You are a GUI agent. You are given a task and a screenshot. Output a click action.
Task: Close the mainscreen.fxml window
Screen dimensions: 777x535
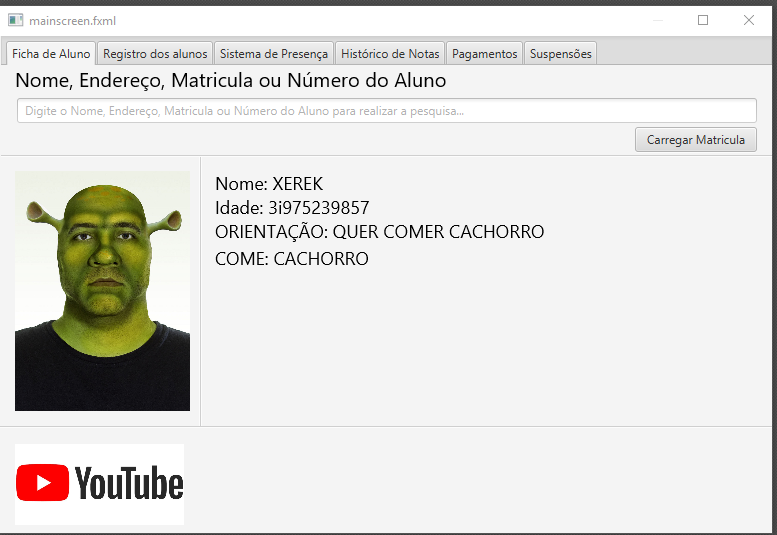[x=749, y=20]
